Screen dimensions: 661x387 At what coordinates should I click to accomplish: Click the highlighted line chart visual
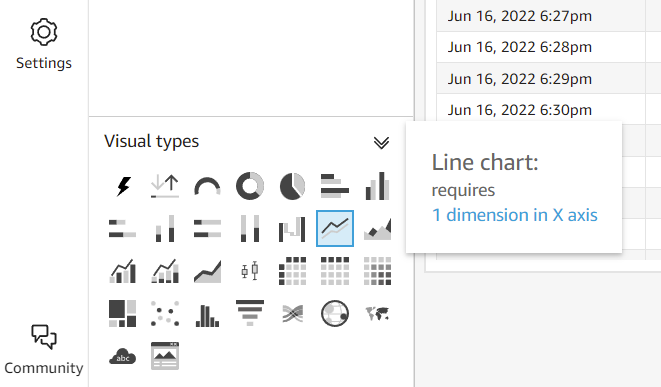[x=335, y=228]
